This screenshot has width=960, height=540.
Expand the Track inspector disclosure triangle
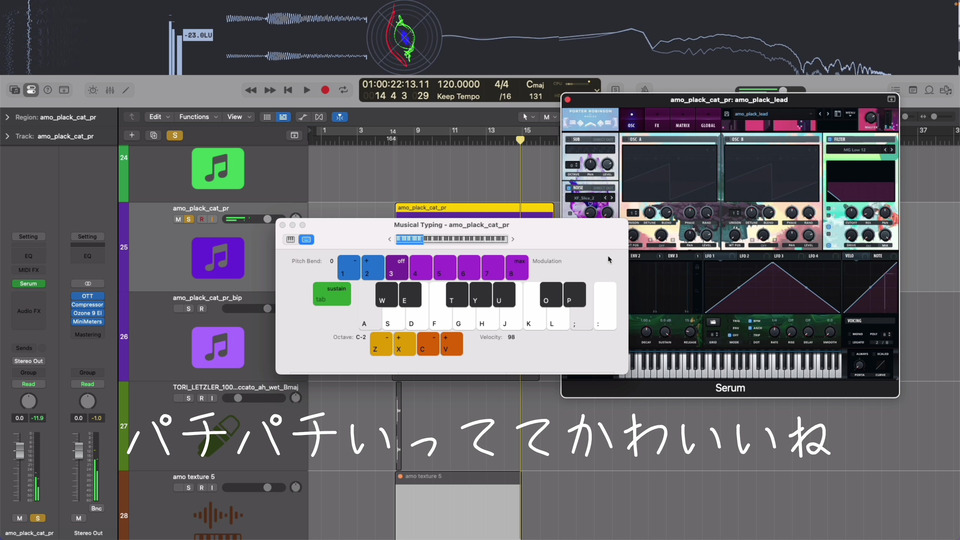[7, 136]
